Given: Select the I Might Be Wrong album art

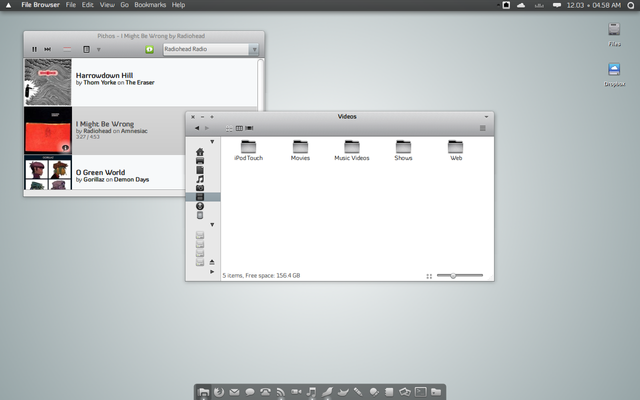Looking at the screenshot, I should click(48, 130).
